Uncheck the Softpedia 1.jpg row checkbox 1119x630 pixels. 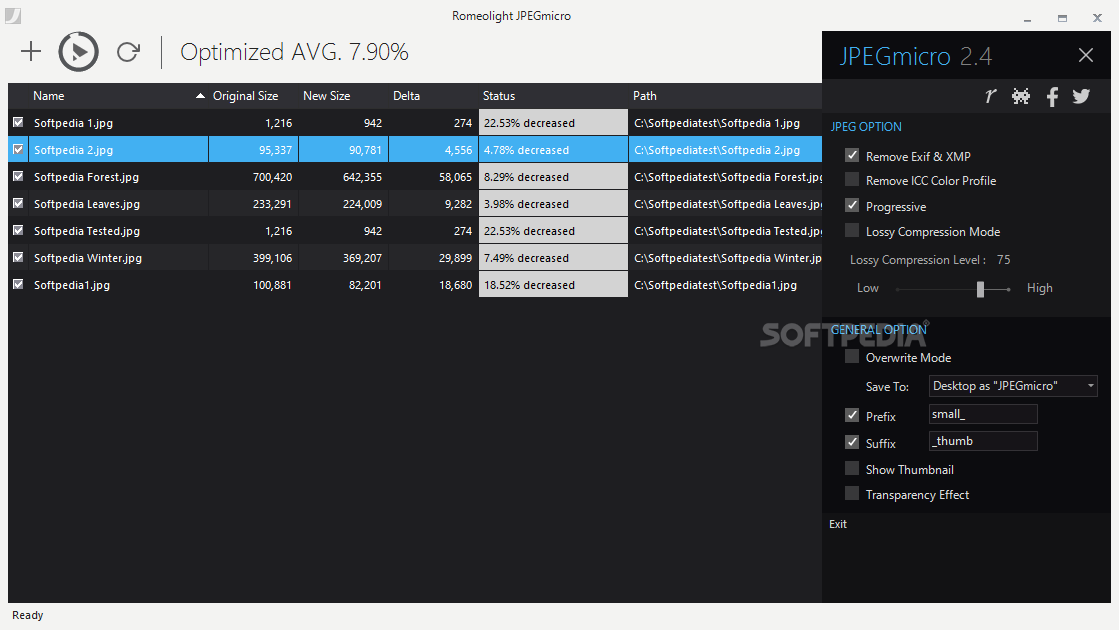click(x=19, y=123)
